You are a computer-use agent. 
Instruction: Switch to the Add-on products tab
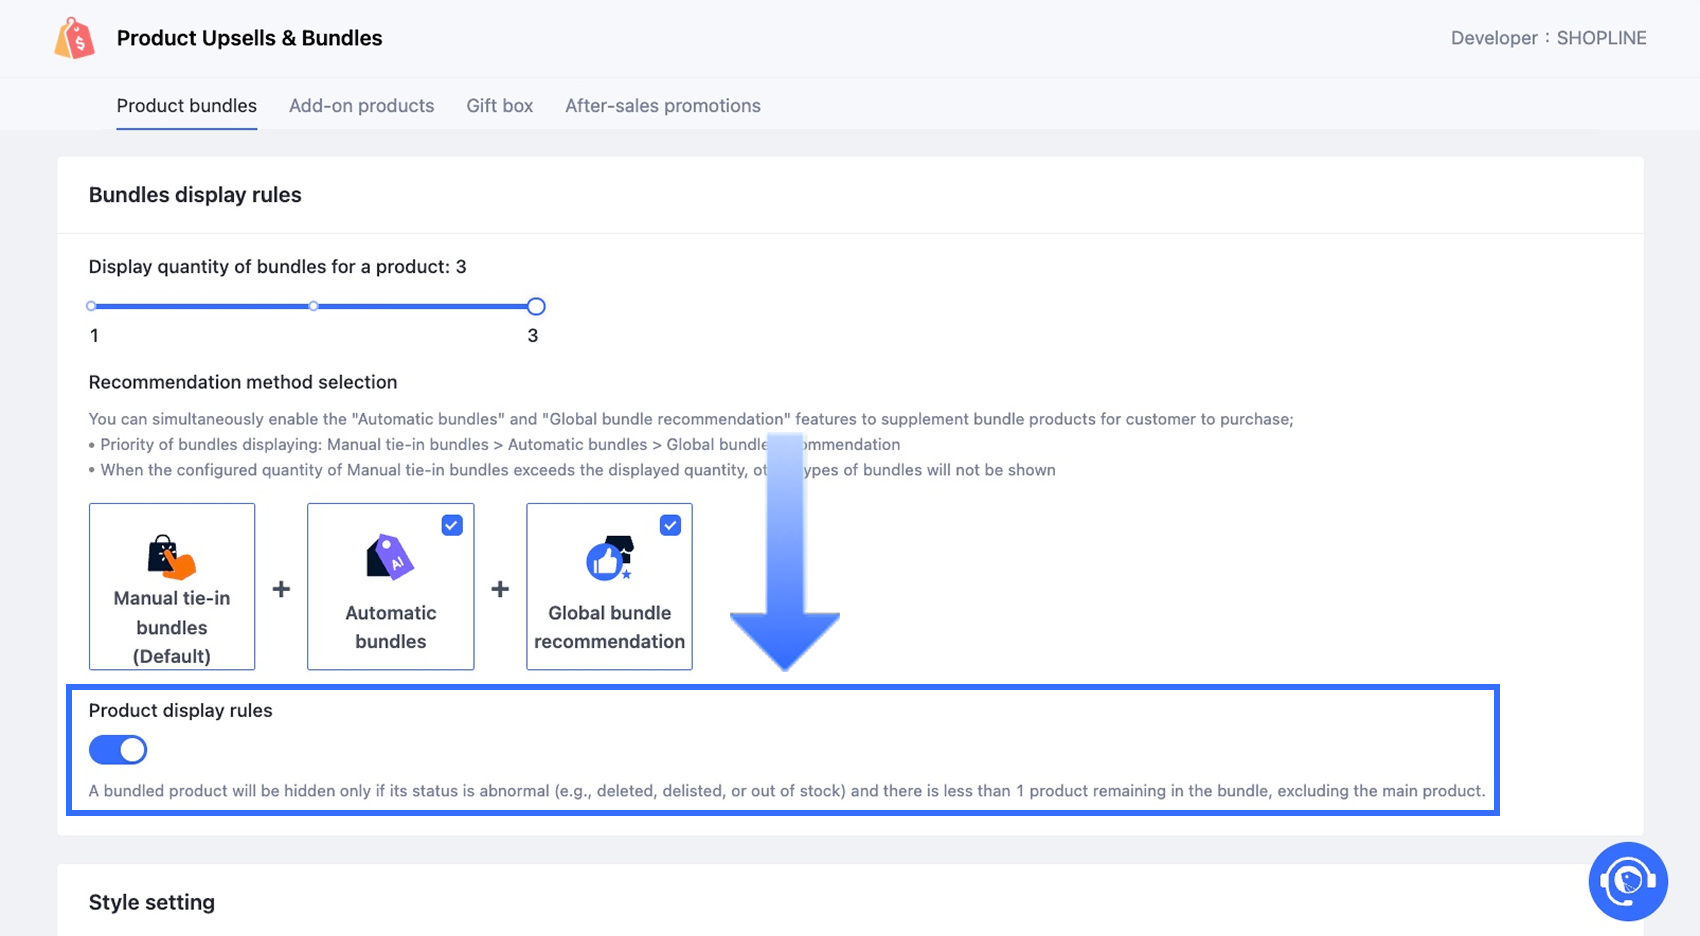[x=361, y=106]
